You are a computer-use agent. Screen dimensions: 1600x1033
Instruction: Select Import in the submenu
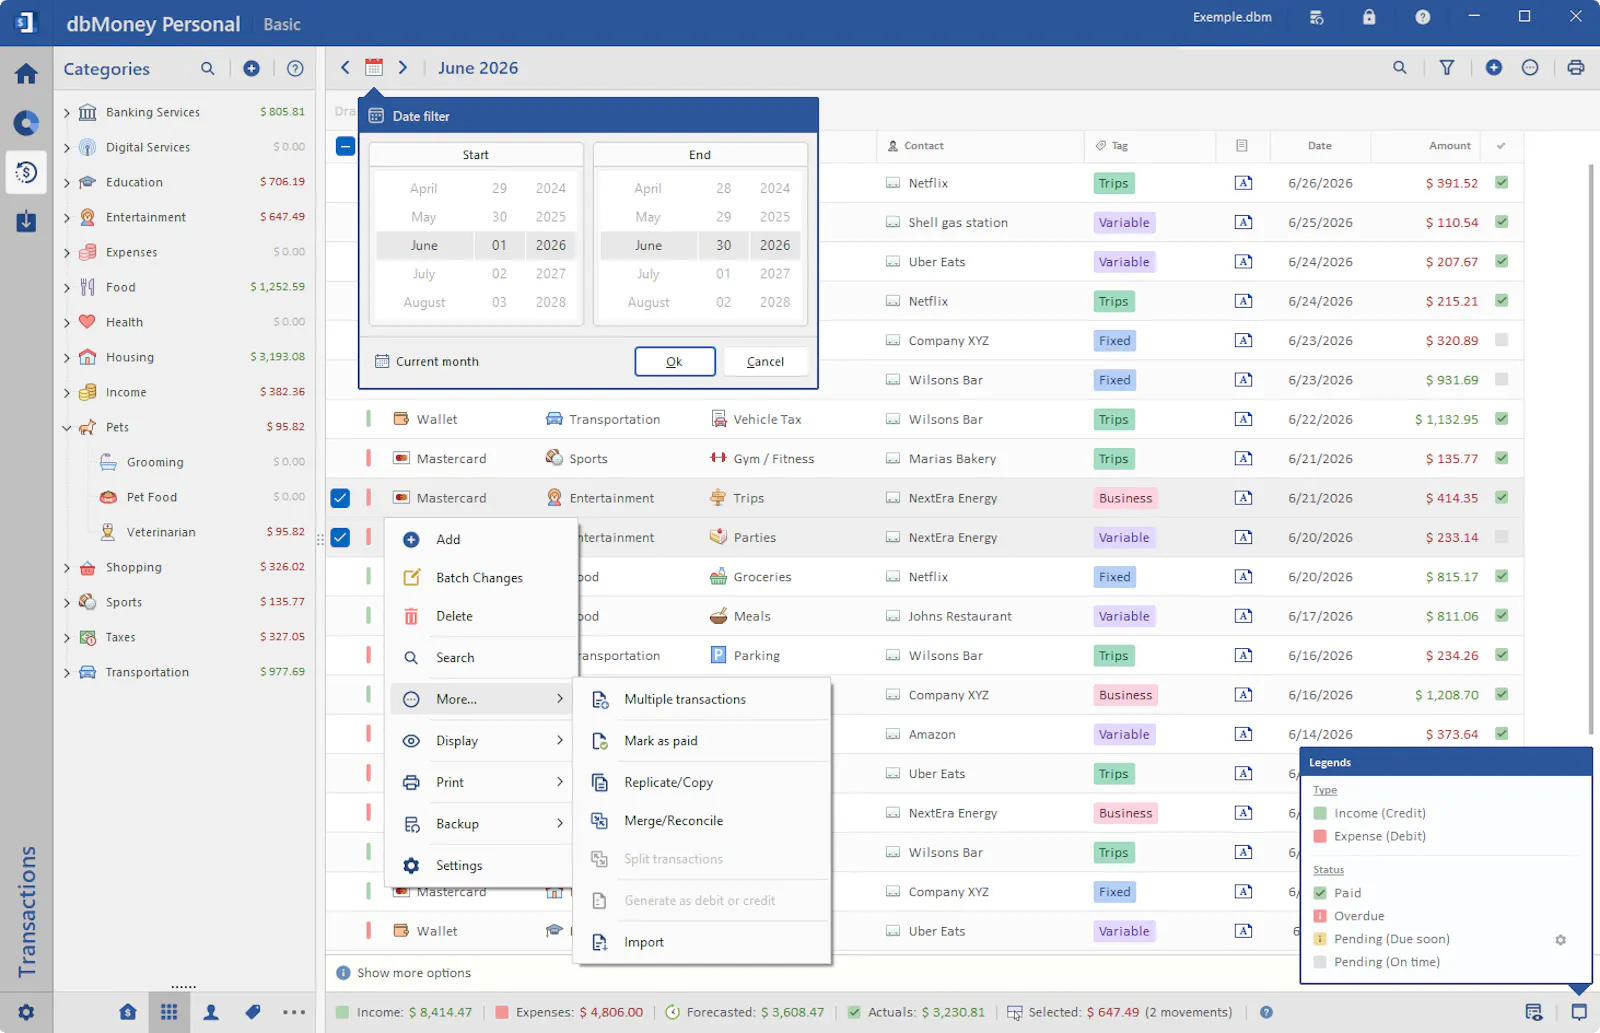(702, 942)
